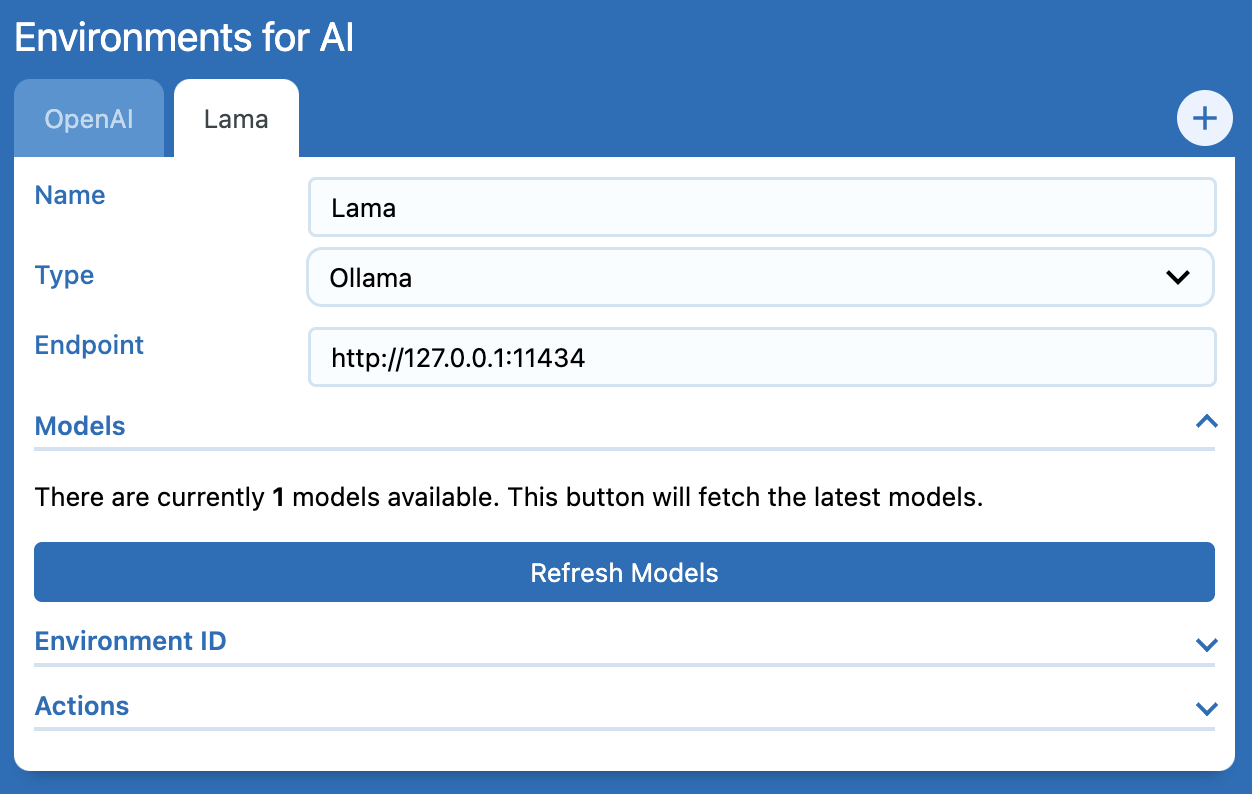Expand the Environment ID section
This screenshot has height=794, width=1252.
point(130,641)
